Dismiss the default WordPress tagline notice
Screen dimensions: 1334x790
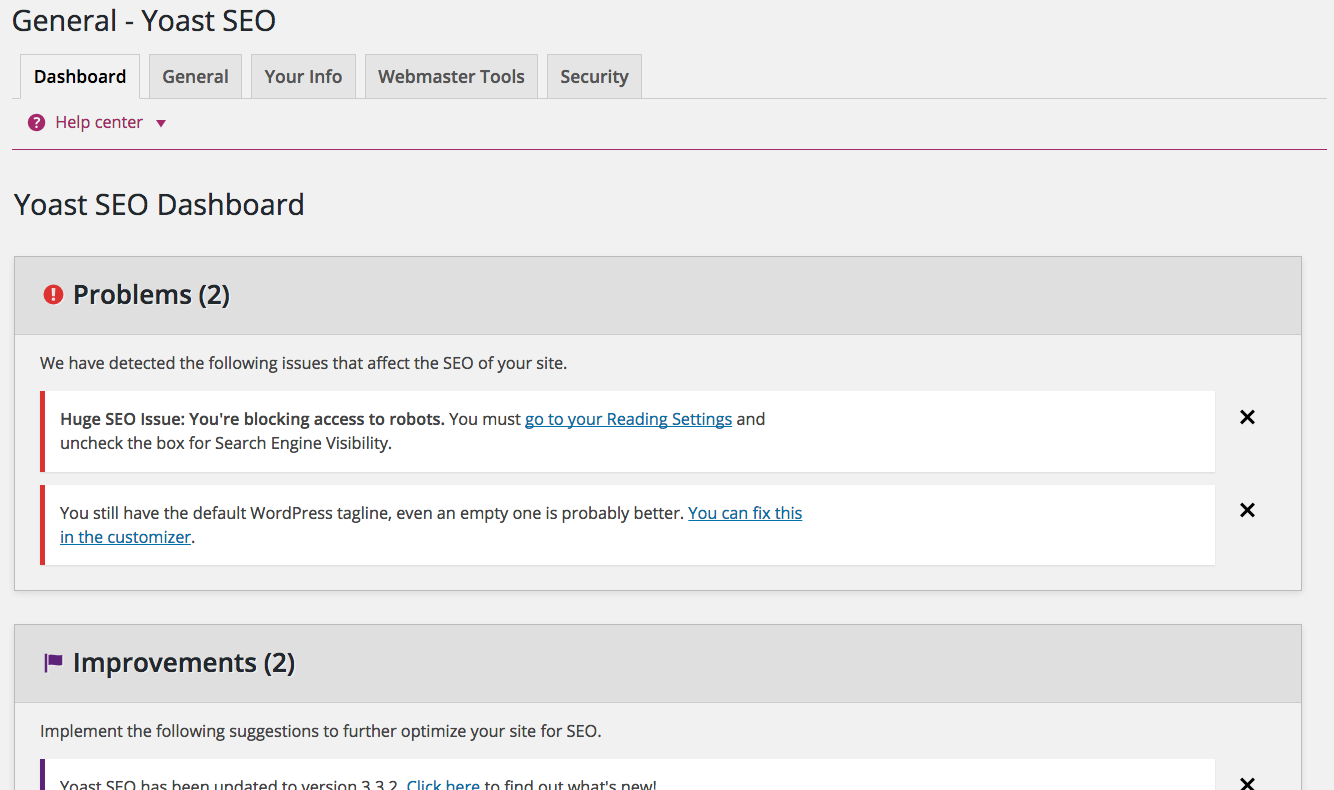pyautogui.click(x=1247, y=510)
